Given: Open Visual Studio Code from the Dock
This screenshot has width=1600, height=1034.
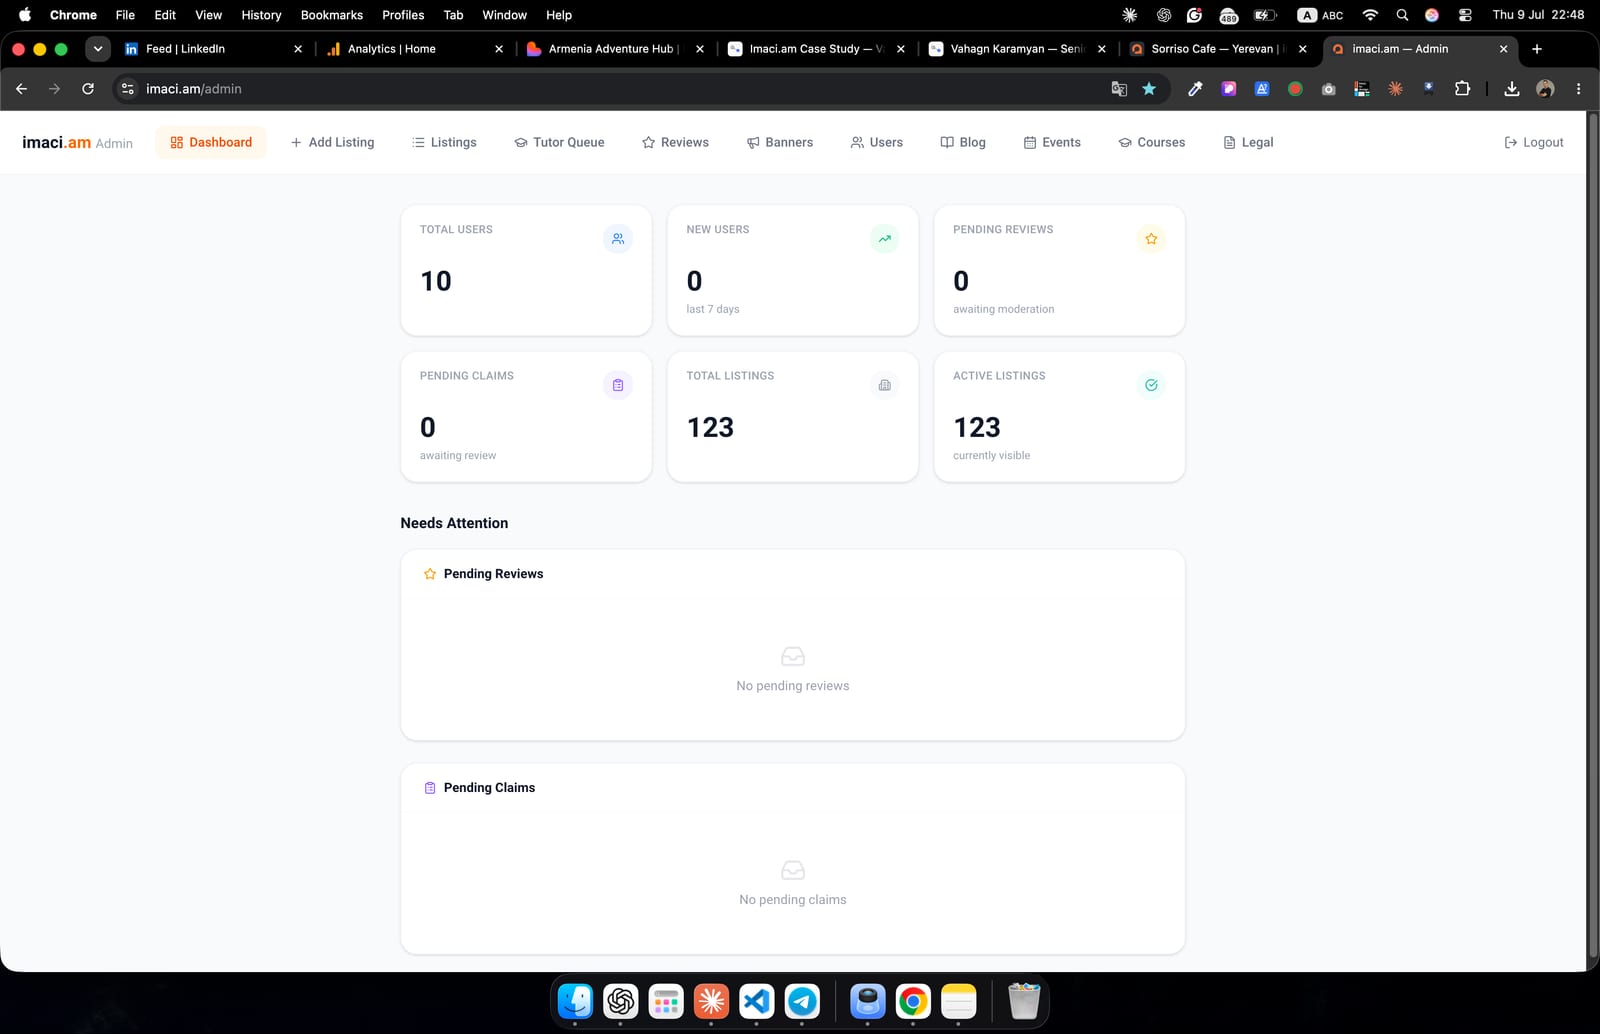Looking at the screenshot, I should click(757, 1001).
